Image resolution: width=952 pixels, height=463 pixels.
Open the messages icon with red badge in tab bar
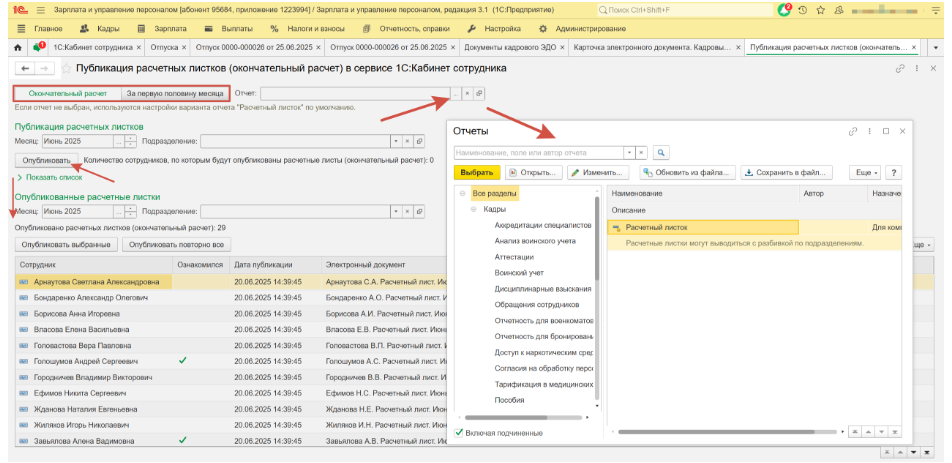pos(39,47)
